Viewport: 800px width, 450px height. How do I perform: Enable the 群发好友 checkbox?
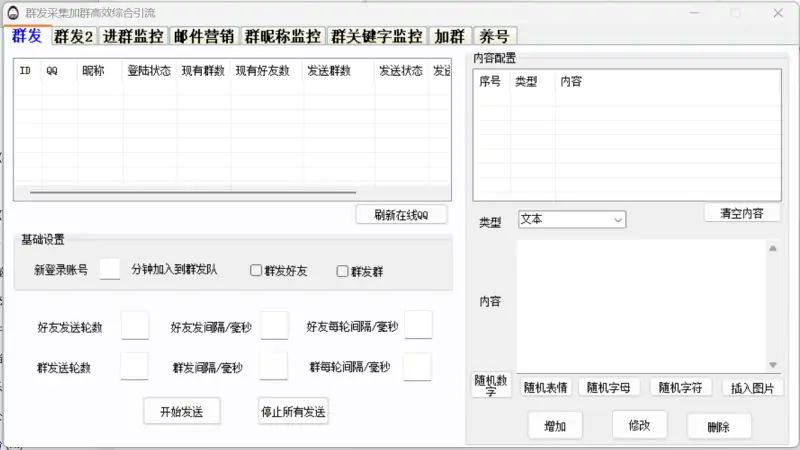point(257,270)
